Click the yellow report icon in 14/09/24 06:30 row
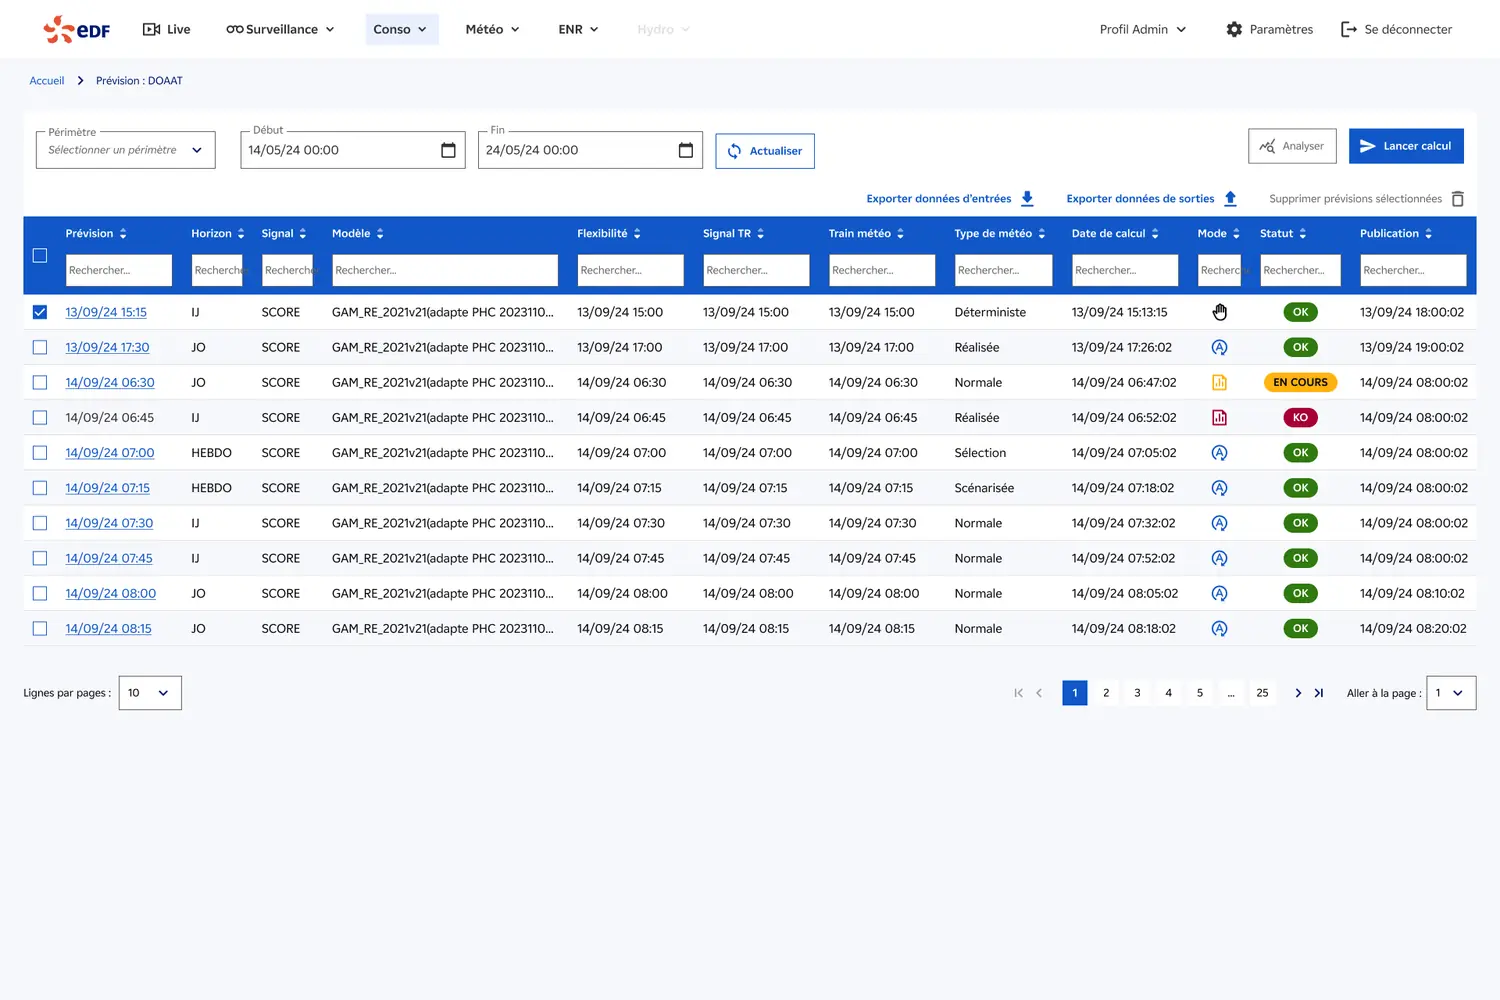1500x1000 pixels. click(x=1220, y=382)
